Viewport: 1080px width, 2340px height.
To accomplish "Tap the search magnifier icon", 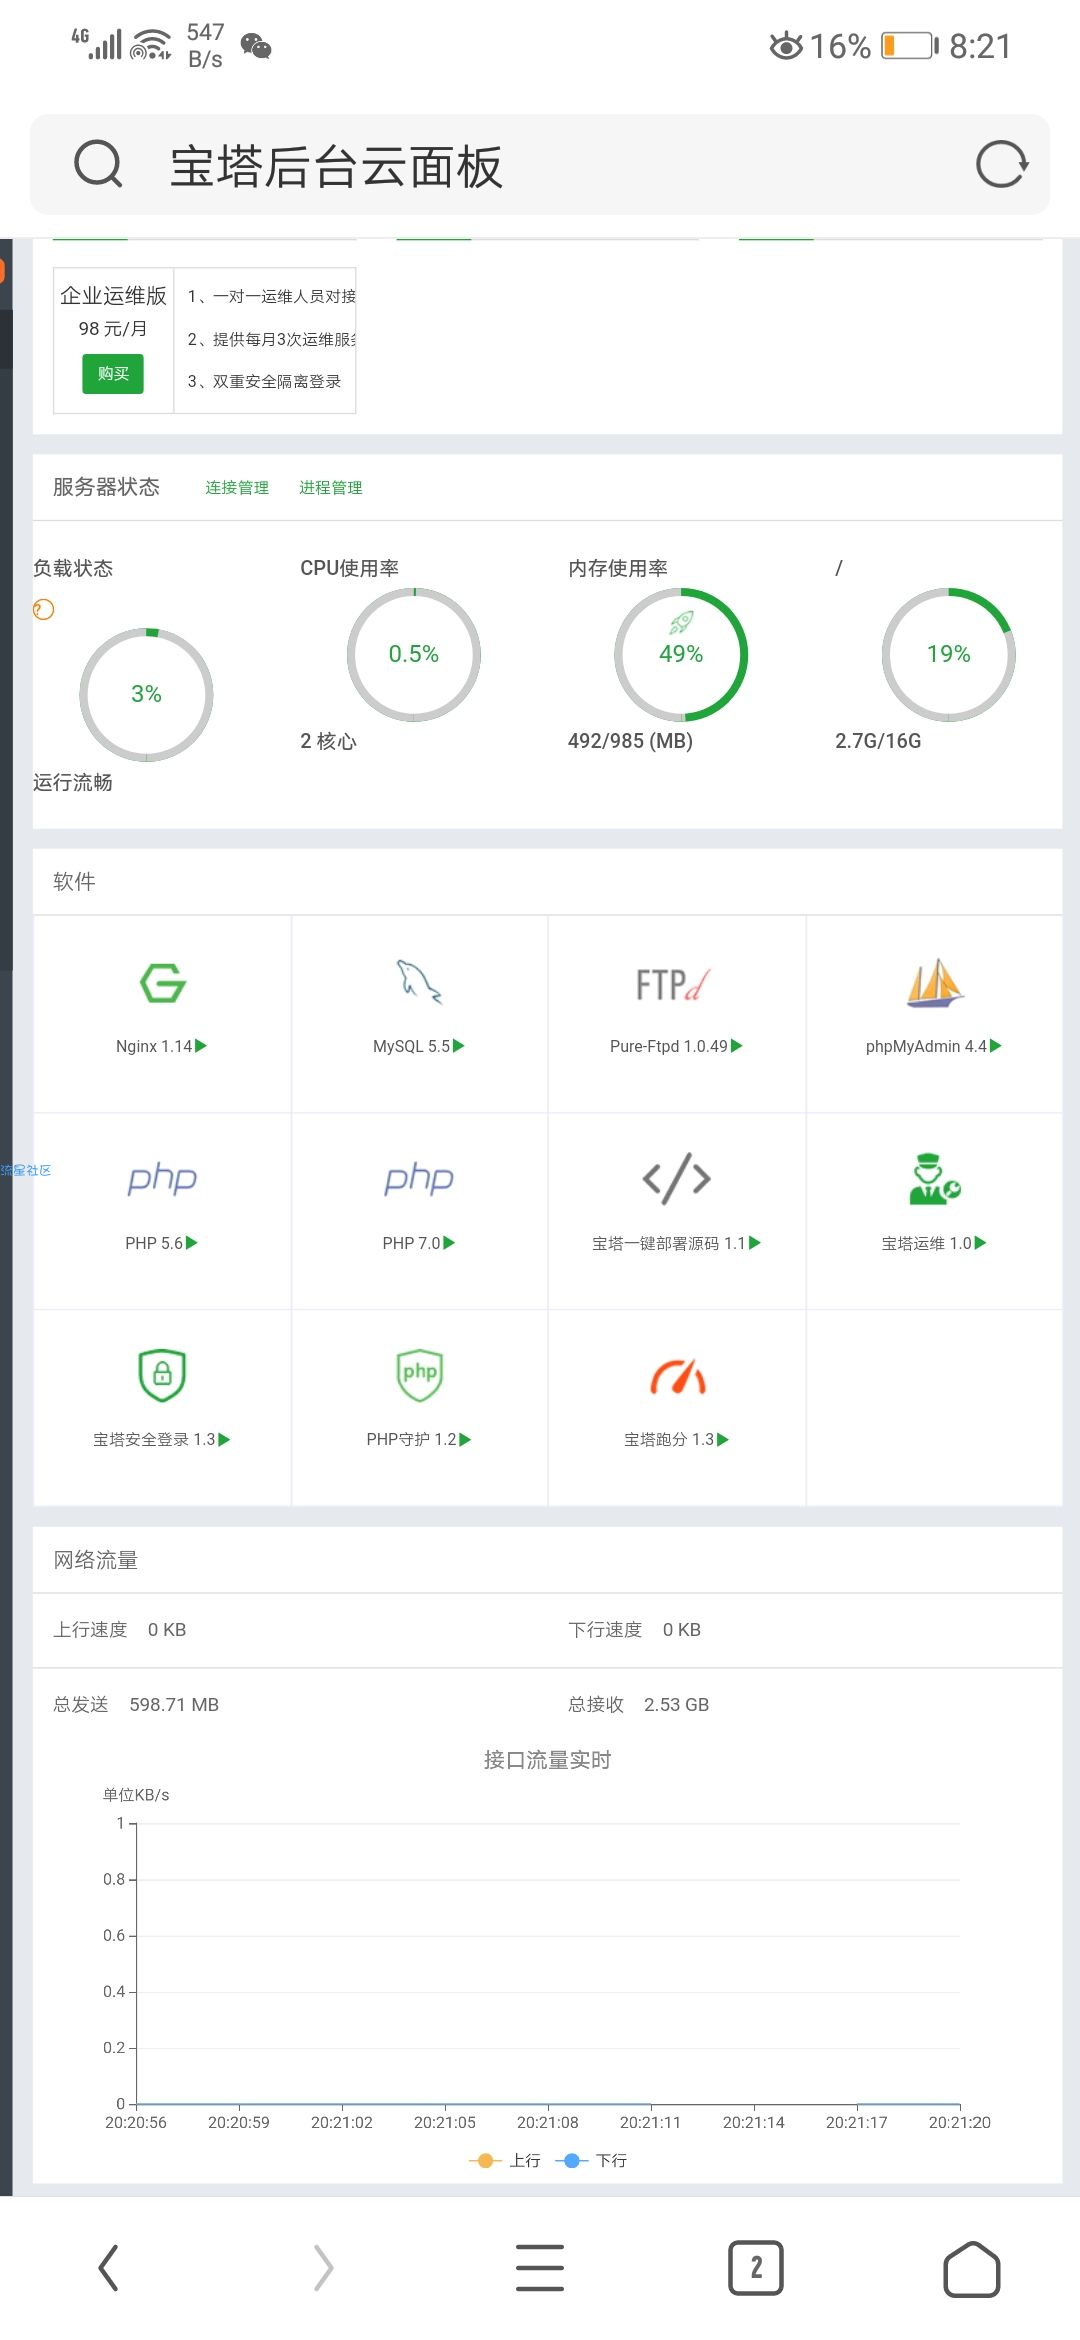I will 98,164.
